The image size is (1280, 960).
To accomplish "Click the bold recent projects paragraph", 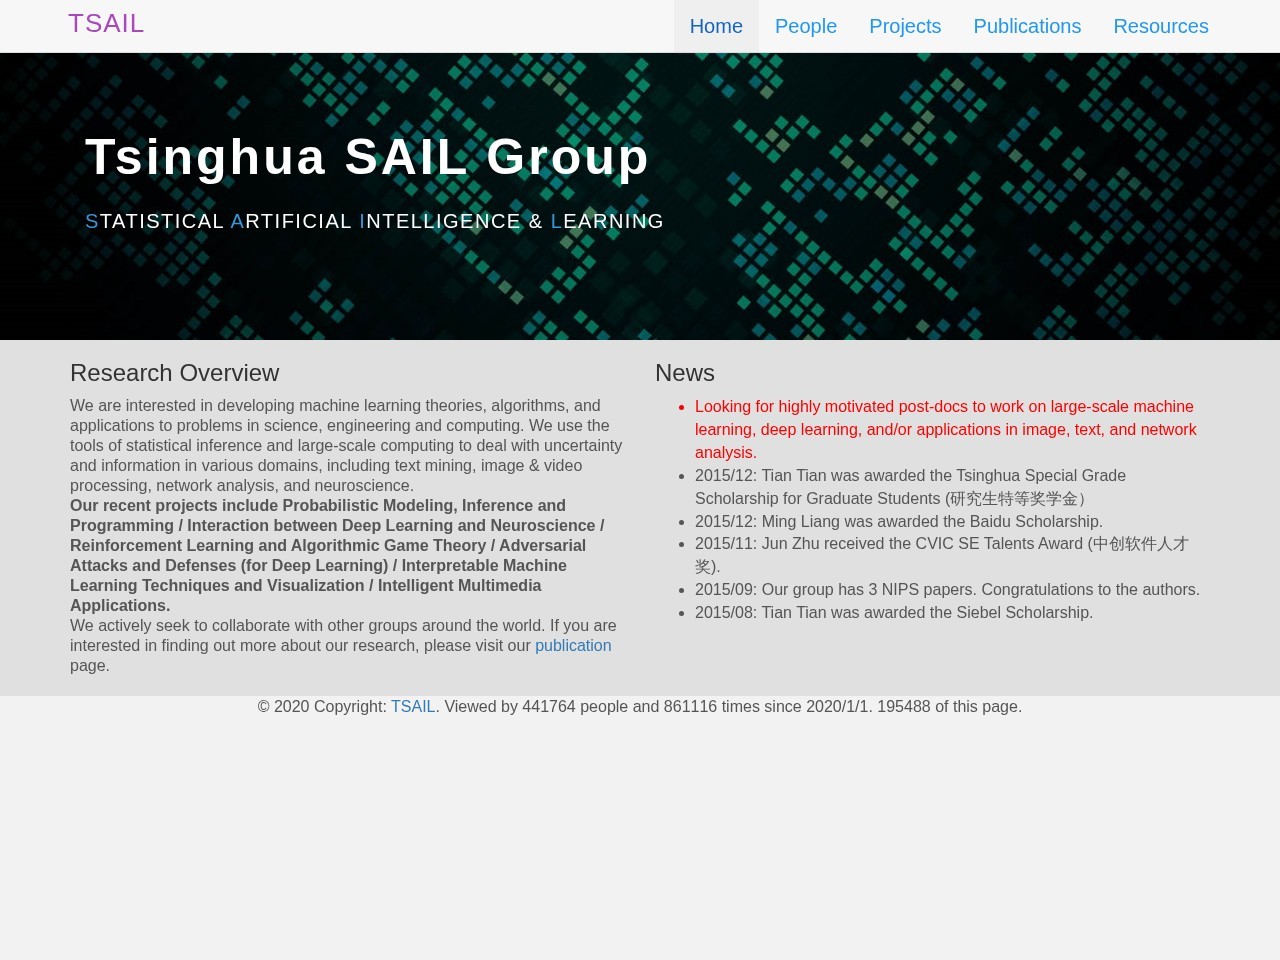I will coord(336,555).
